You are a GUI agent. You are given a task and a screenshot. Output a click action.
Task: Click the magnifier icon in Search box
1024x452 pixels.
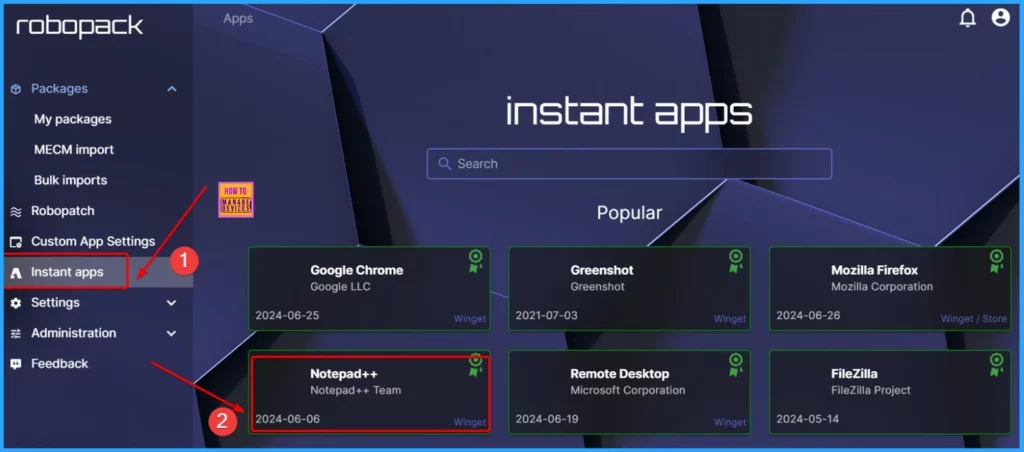pos(445,163)
